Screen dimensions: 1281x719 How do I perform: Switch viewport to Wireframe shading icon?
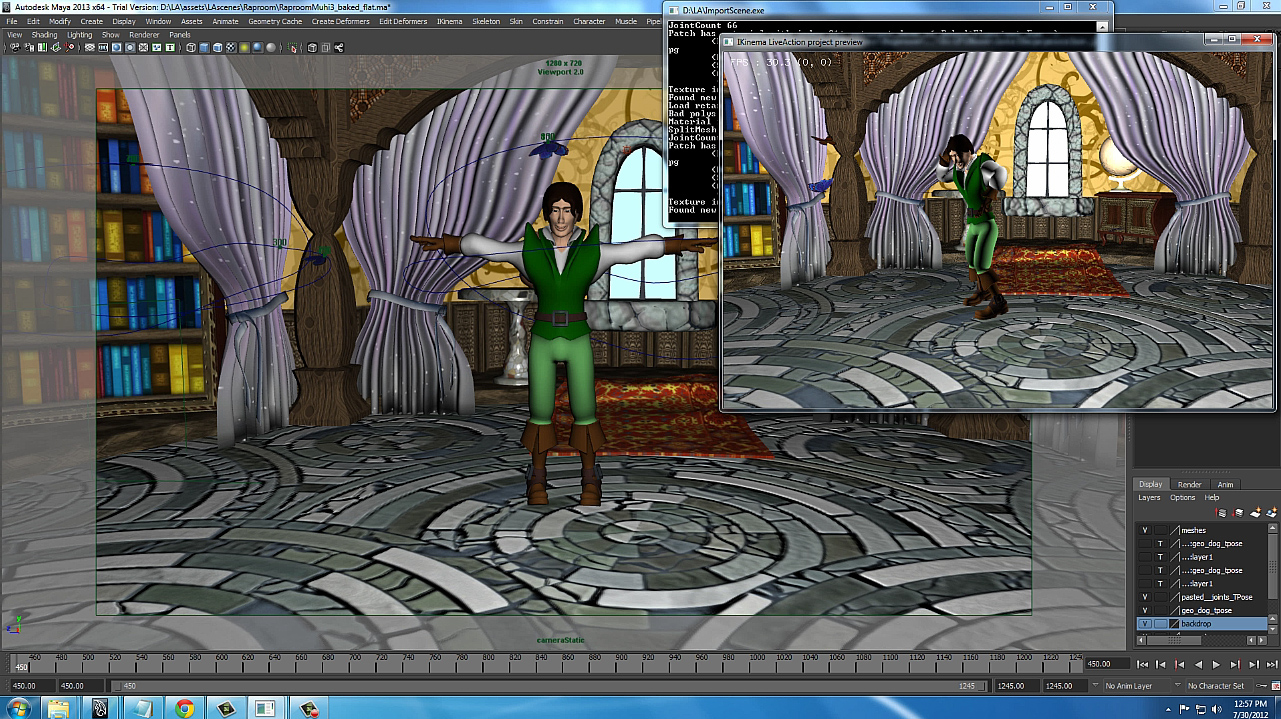[191, 47]
